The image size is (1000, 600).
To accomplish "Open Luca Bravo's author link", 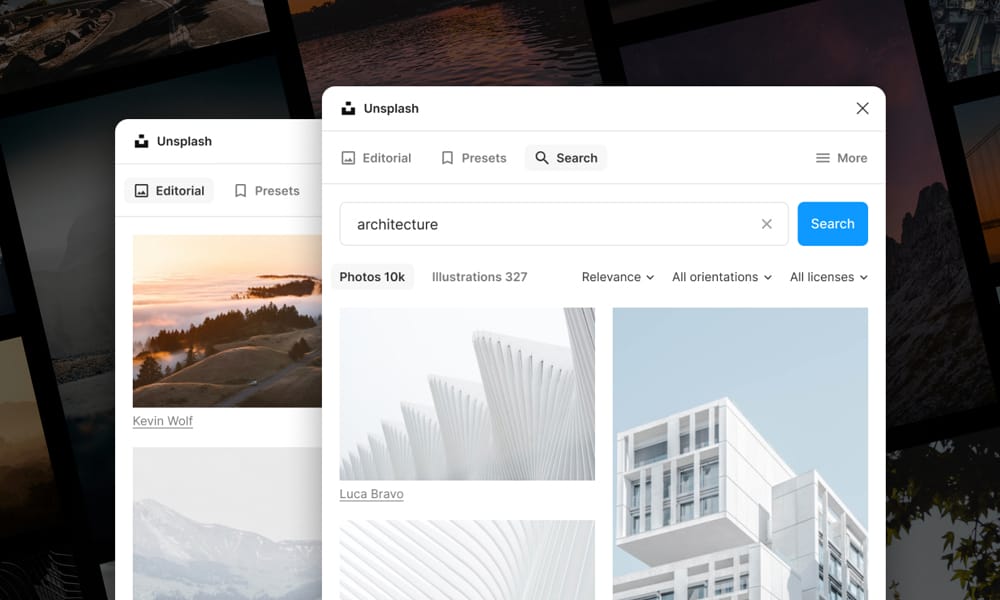I will (371, 494).
